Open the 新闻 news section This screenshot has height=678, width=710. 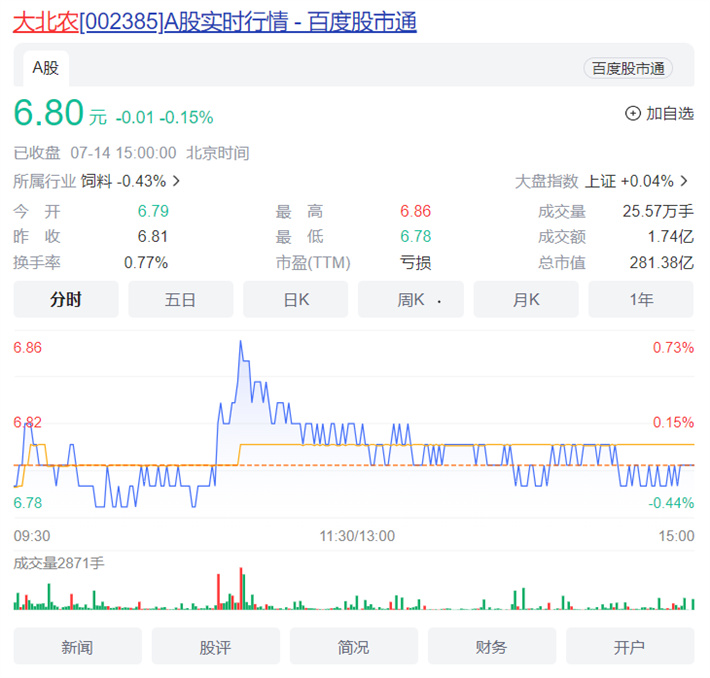[77, 647]
